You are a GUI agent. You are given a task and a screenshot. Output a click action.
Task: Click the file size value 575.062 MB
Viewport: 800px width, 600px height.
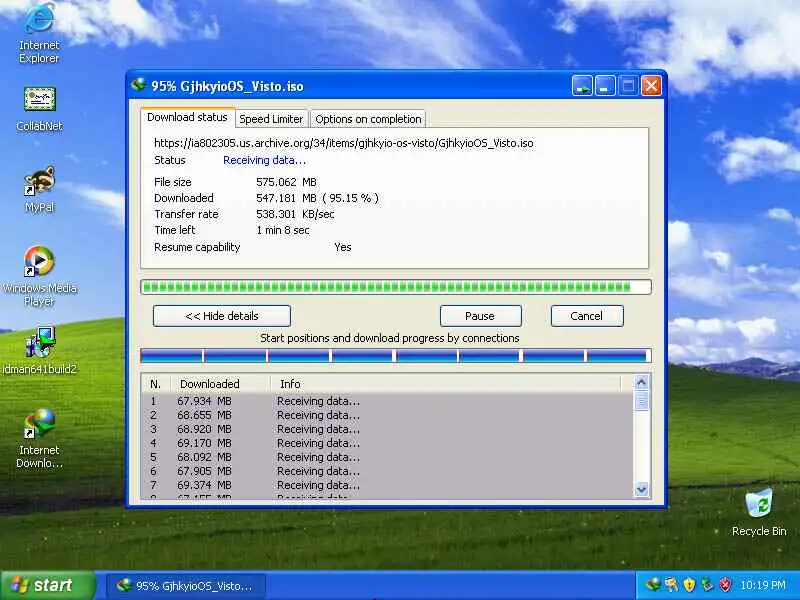pos(286,182)
